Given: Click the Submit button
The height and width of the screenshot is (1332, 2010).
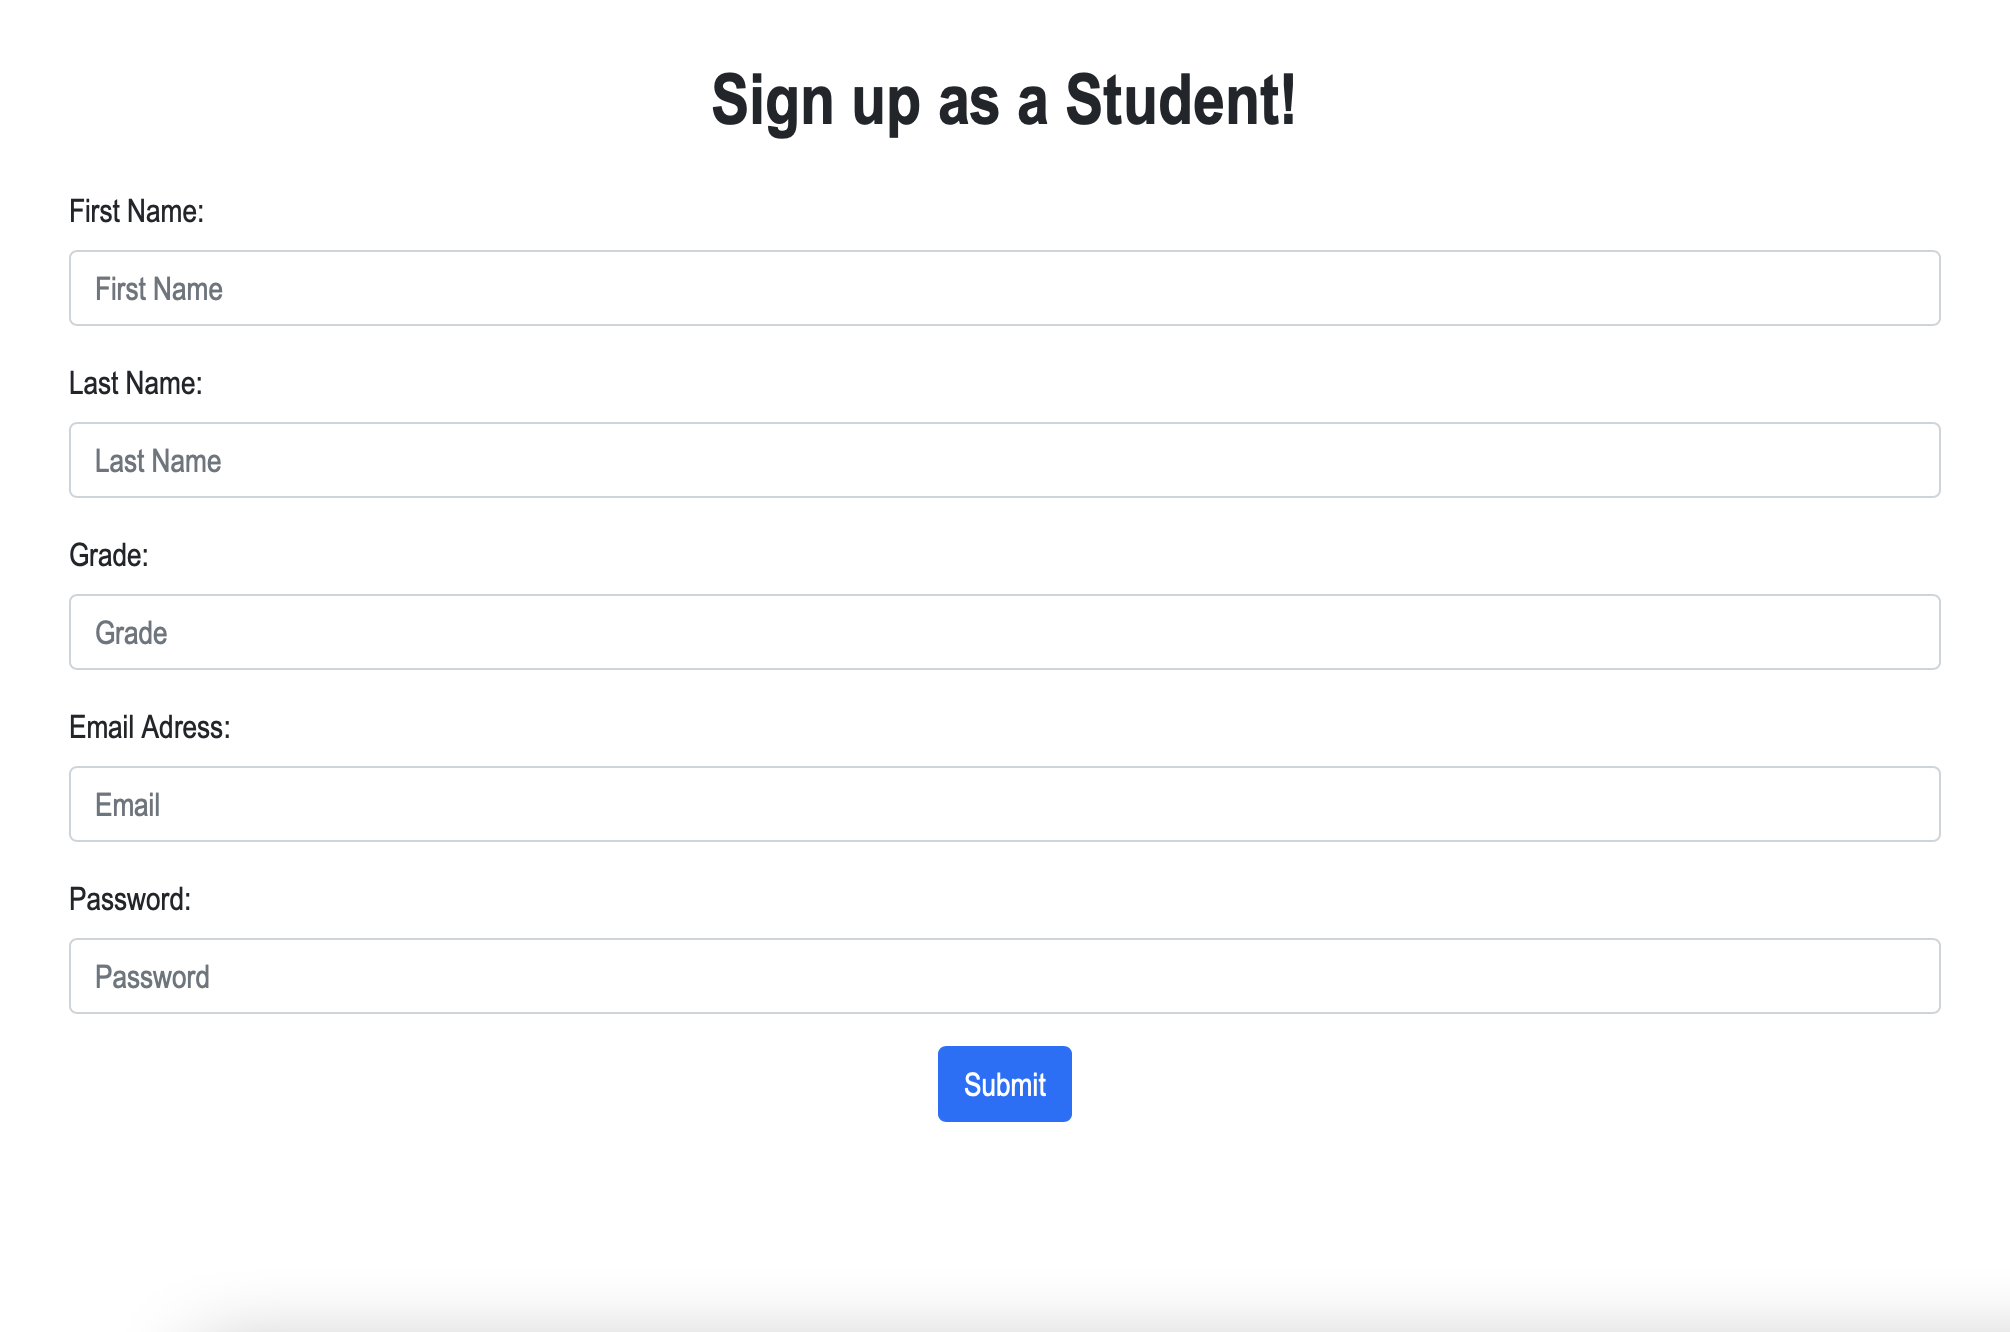Looking at the screenshot, I should tap(1004, 1084).
